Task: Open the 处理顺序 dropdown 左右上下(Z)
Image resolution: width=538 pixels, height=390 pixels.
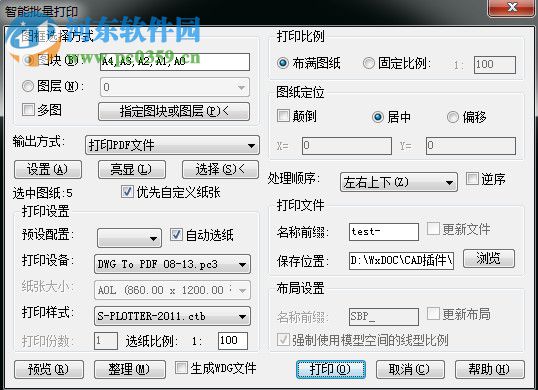Action: tap(399, 182)
